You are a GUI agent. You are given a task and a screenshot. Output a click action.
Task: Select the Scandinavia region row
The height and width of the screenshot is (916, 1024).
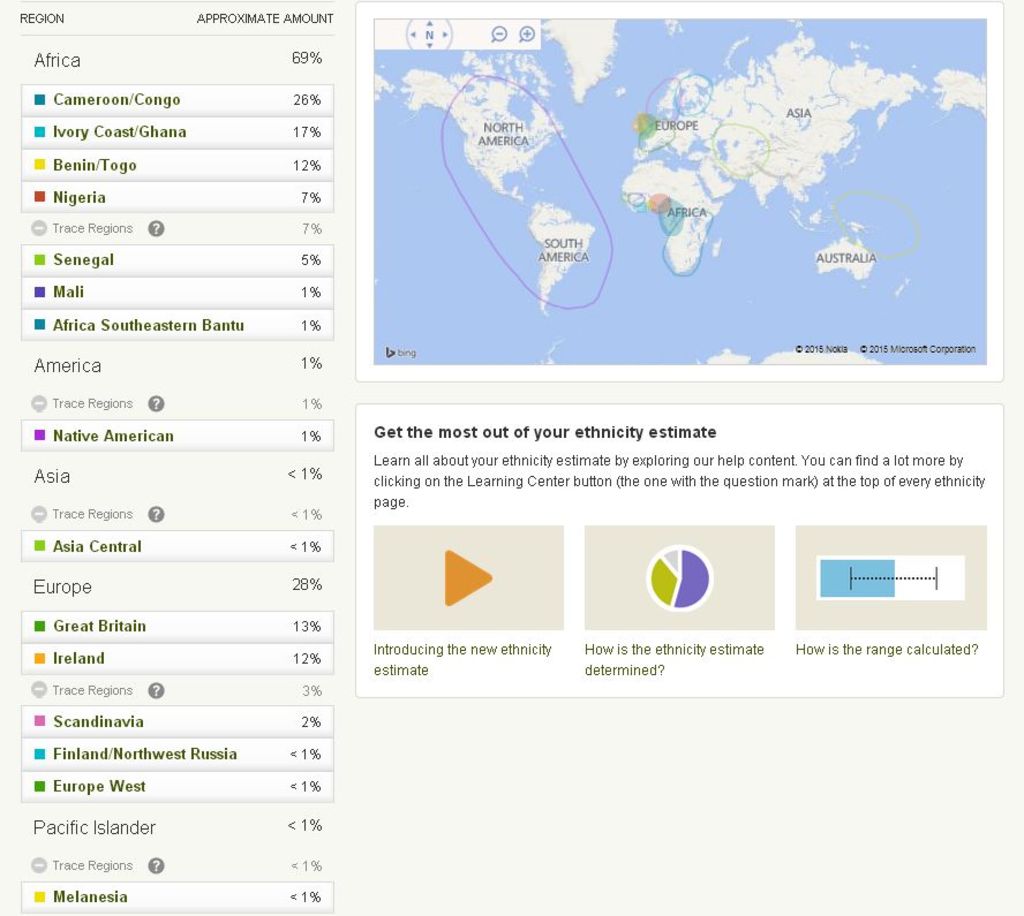[178, 721]
